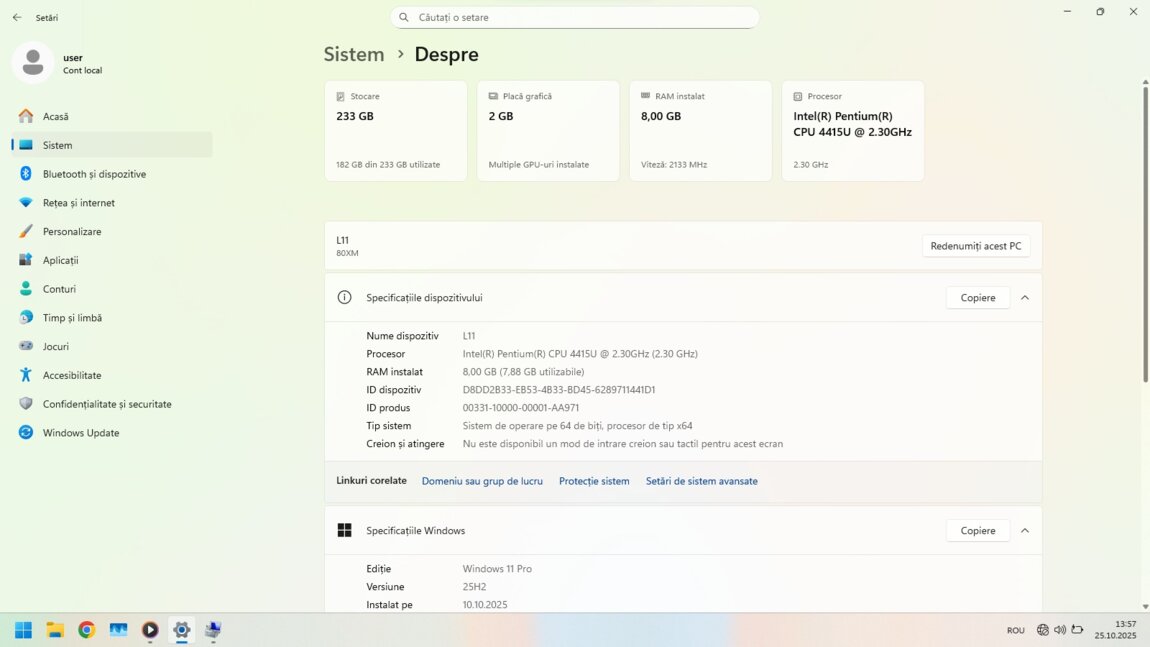Open Accesibilitate settings

(x=72, y=375)
